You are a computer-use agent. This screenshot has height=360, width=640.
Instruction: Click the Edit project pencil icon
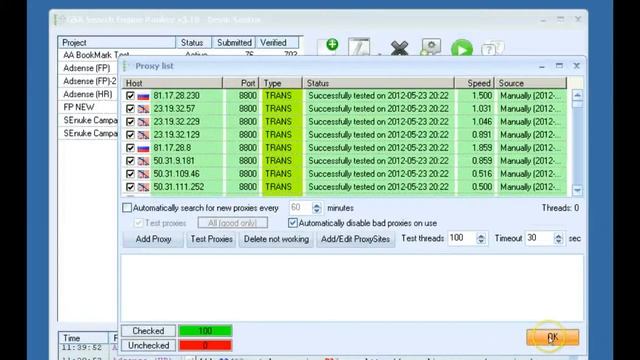click(359, 47)
